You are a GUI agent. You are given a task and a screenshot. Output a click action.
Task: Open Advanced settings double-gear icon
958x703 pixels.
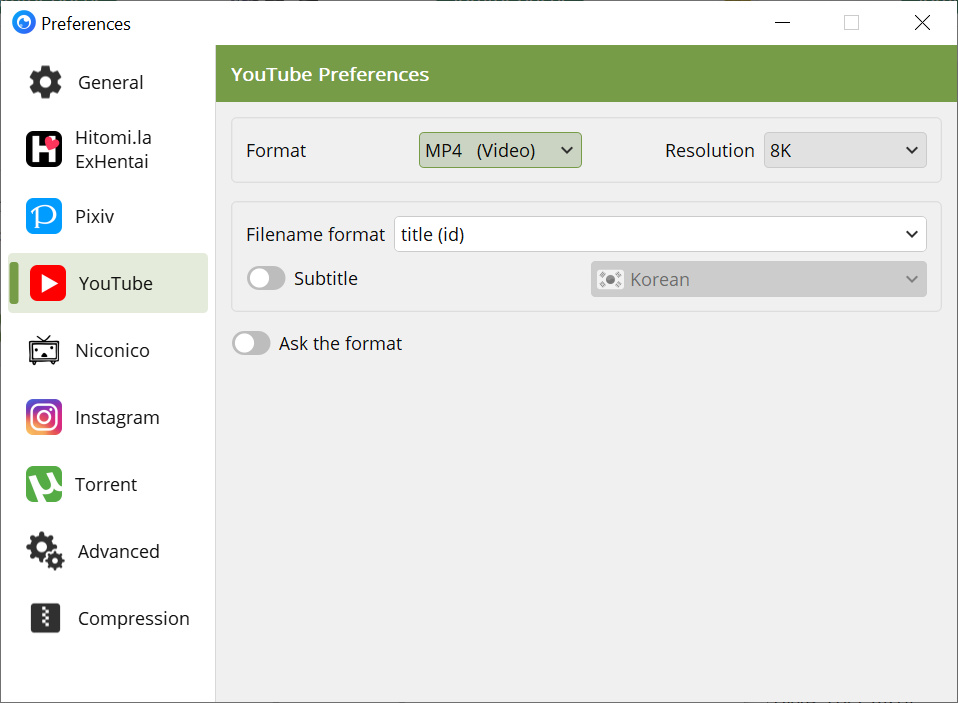(x=45, y=551)
